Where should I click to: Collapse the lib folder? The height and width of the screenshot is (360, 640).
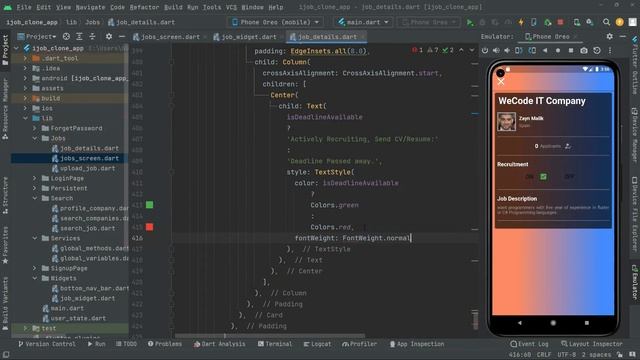[25, 118]
